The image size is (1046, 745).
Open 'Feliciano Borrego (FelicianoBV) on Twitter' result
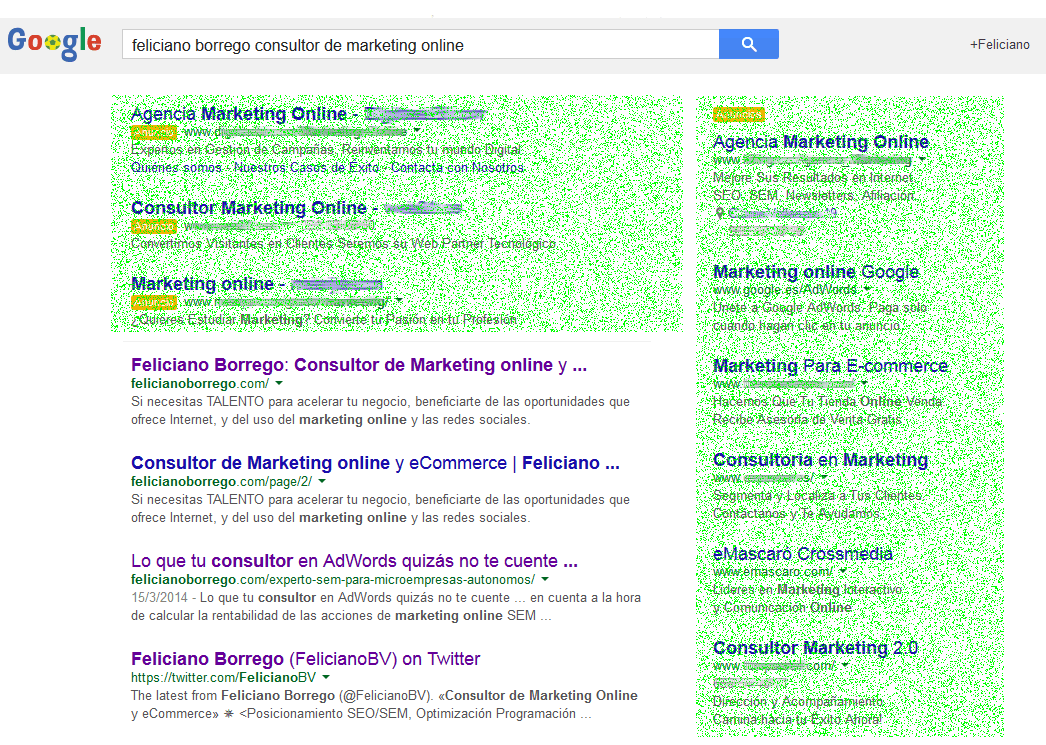(x=306, y=659)
